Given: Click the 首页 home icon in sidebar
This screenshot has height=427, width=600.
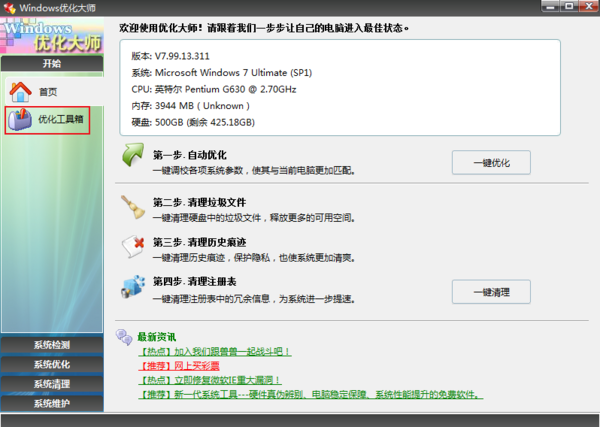Looking at the screenshot, I should [21, 92].
